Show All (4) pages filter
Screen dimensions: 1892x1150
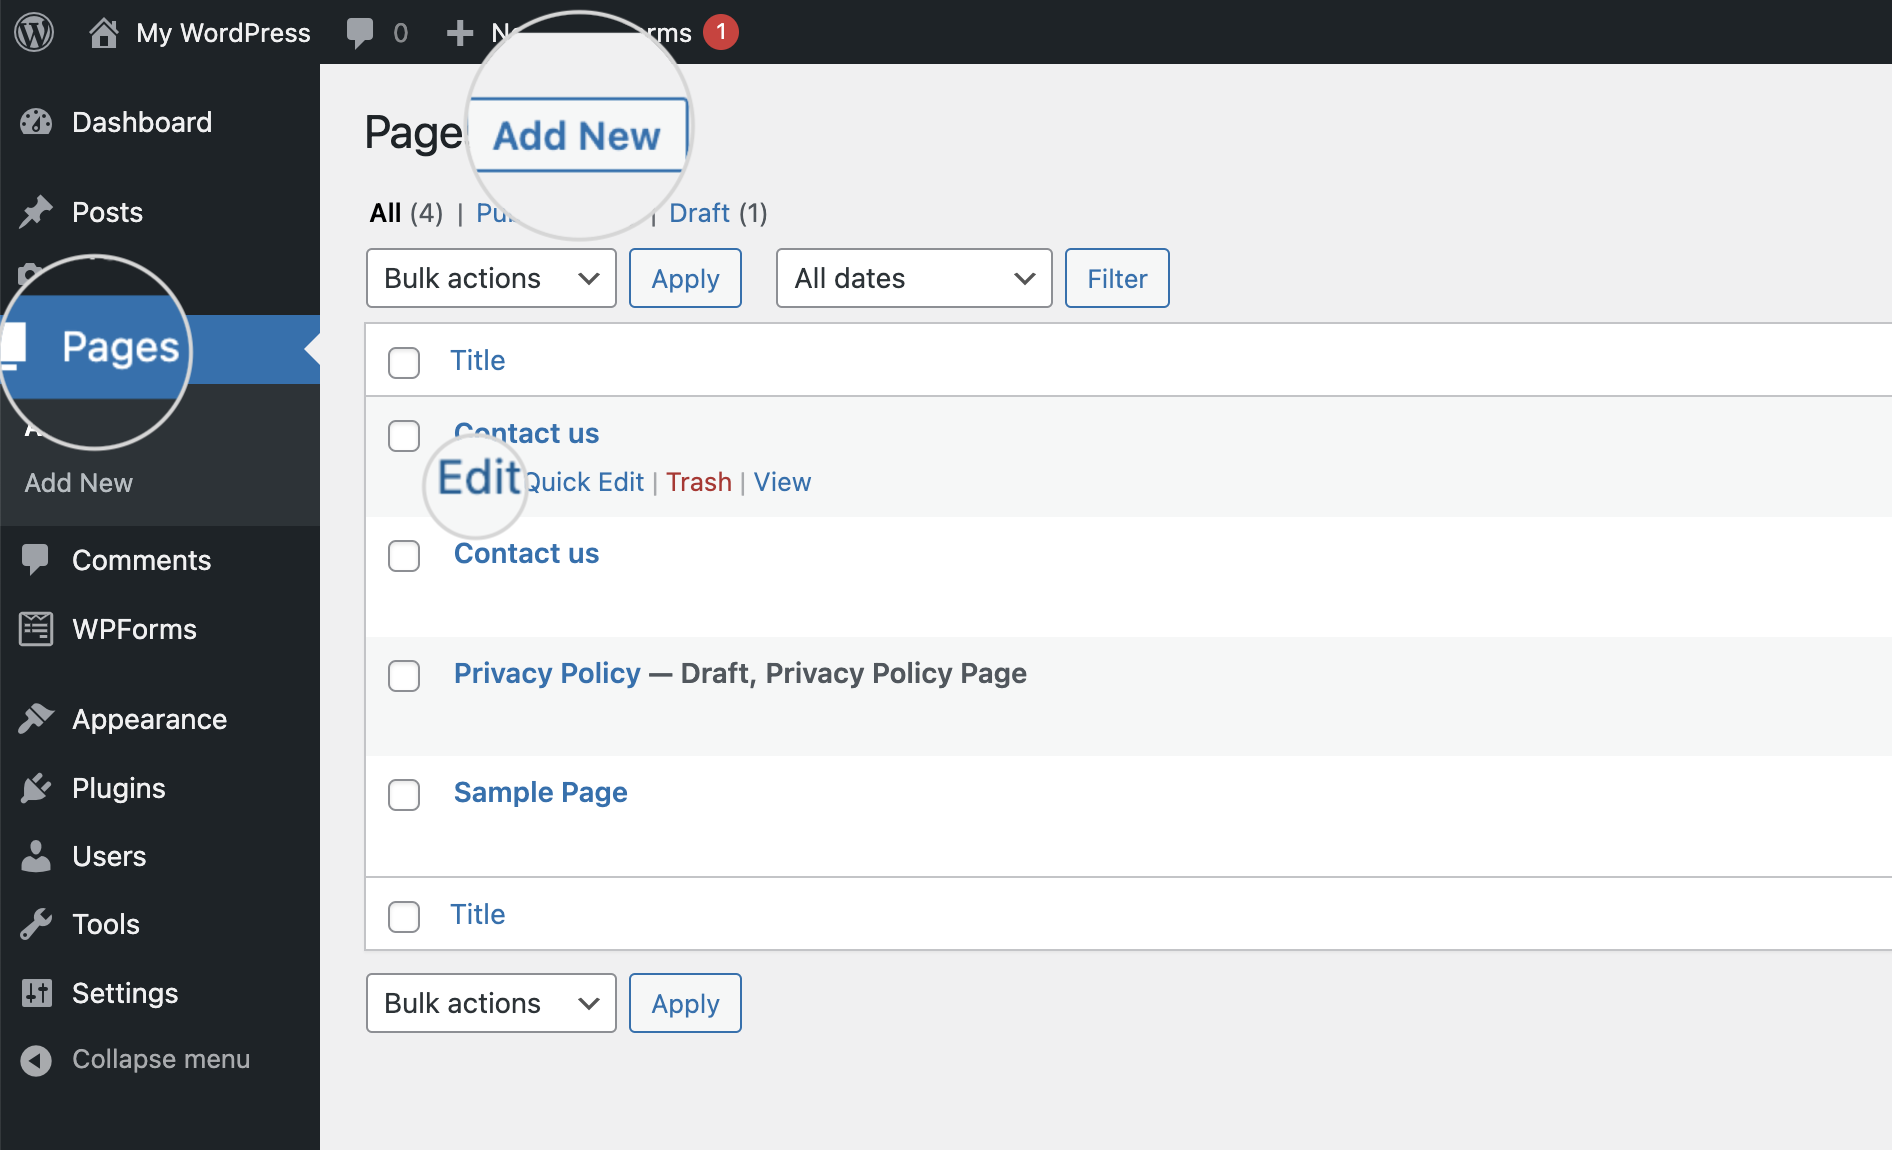[x=406, y=213]
